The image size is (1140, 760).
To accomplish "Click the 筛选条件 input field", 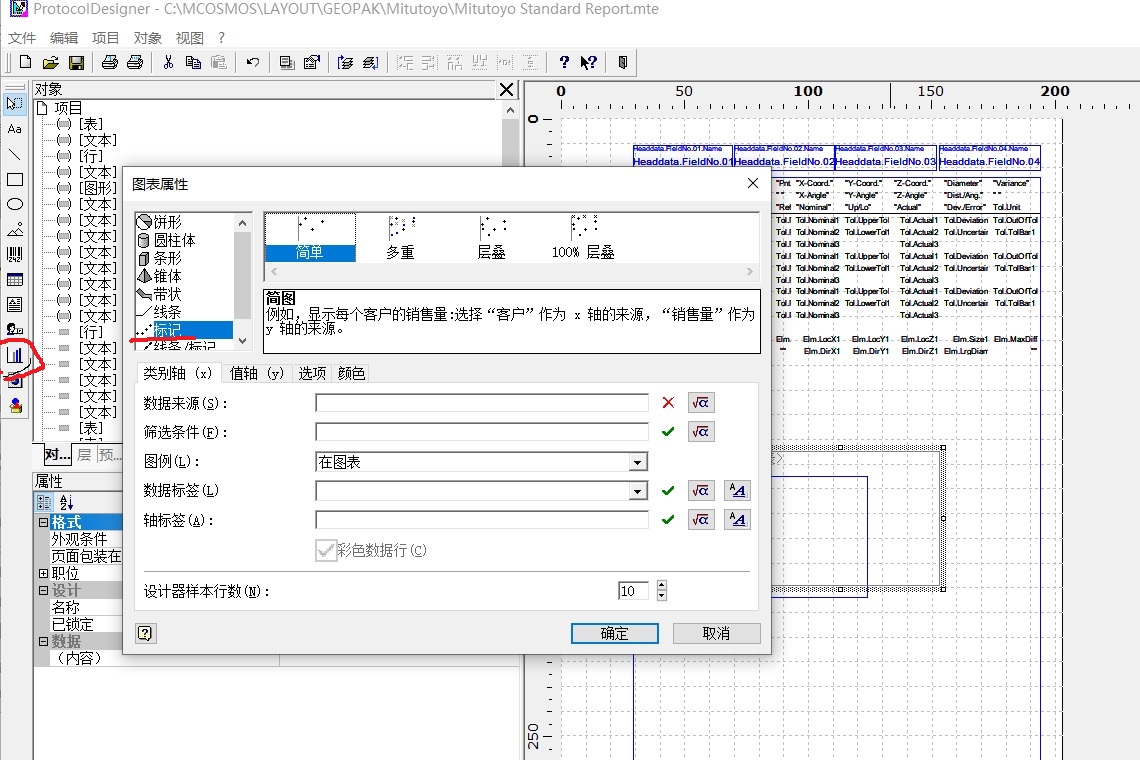I will point(482,432).
